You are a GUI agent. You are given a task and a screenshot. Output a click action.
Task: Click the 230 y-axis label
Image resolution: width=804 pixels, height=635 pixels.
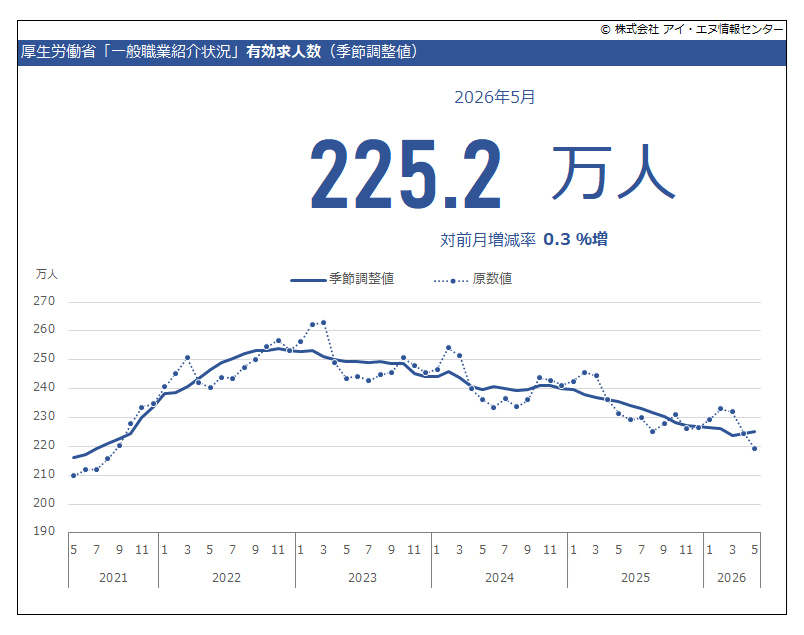[44, 416]
